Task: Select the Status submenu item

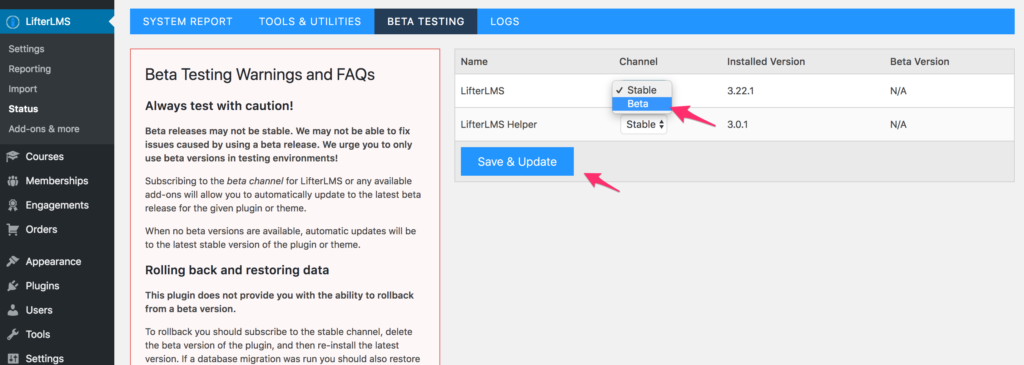Action: pyautogui.click(x=23, y=109)
